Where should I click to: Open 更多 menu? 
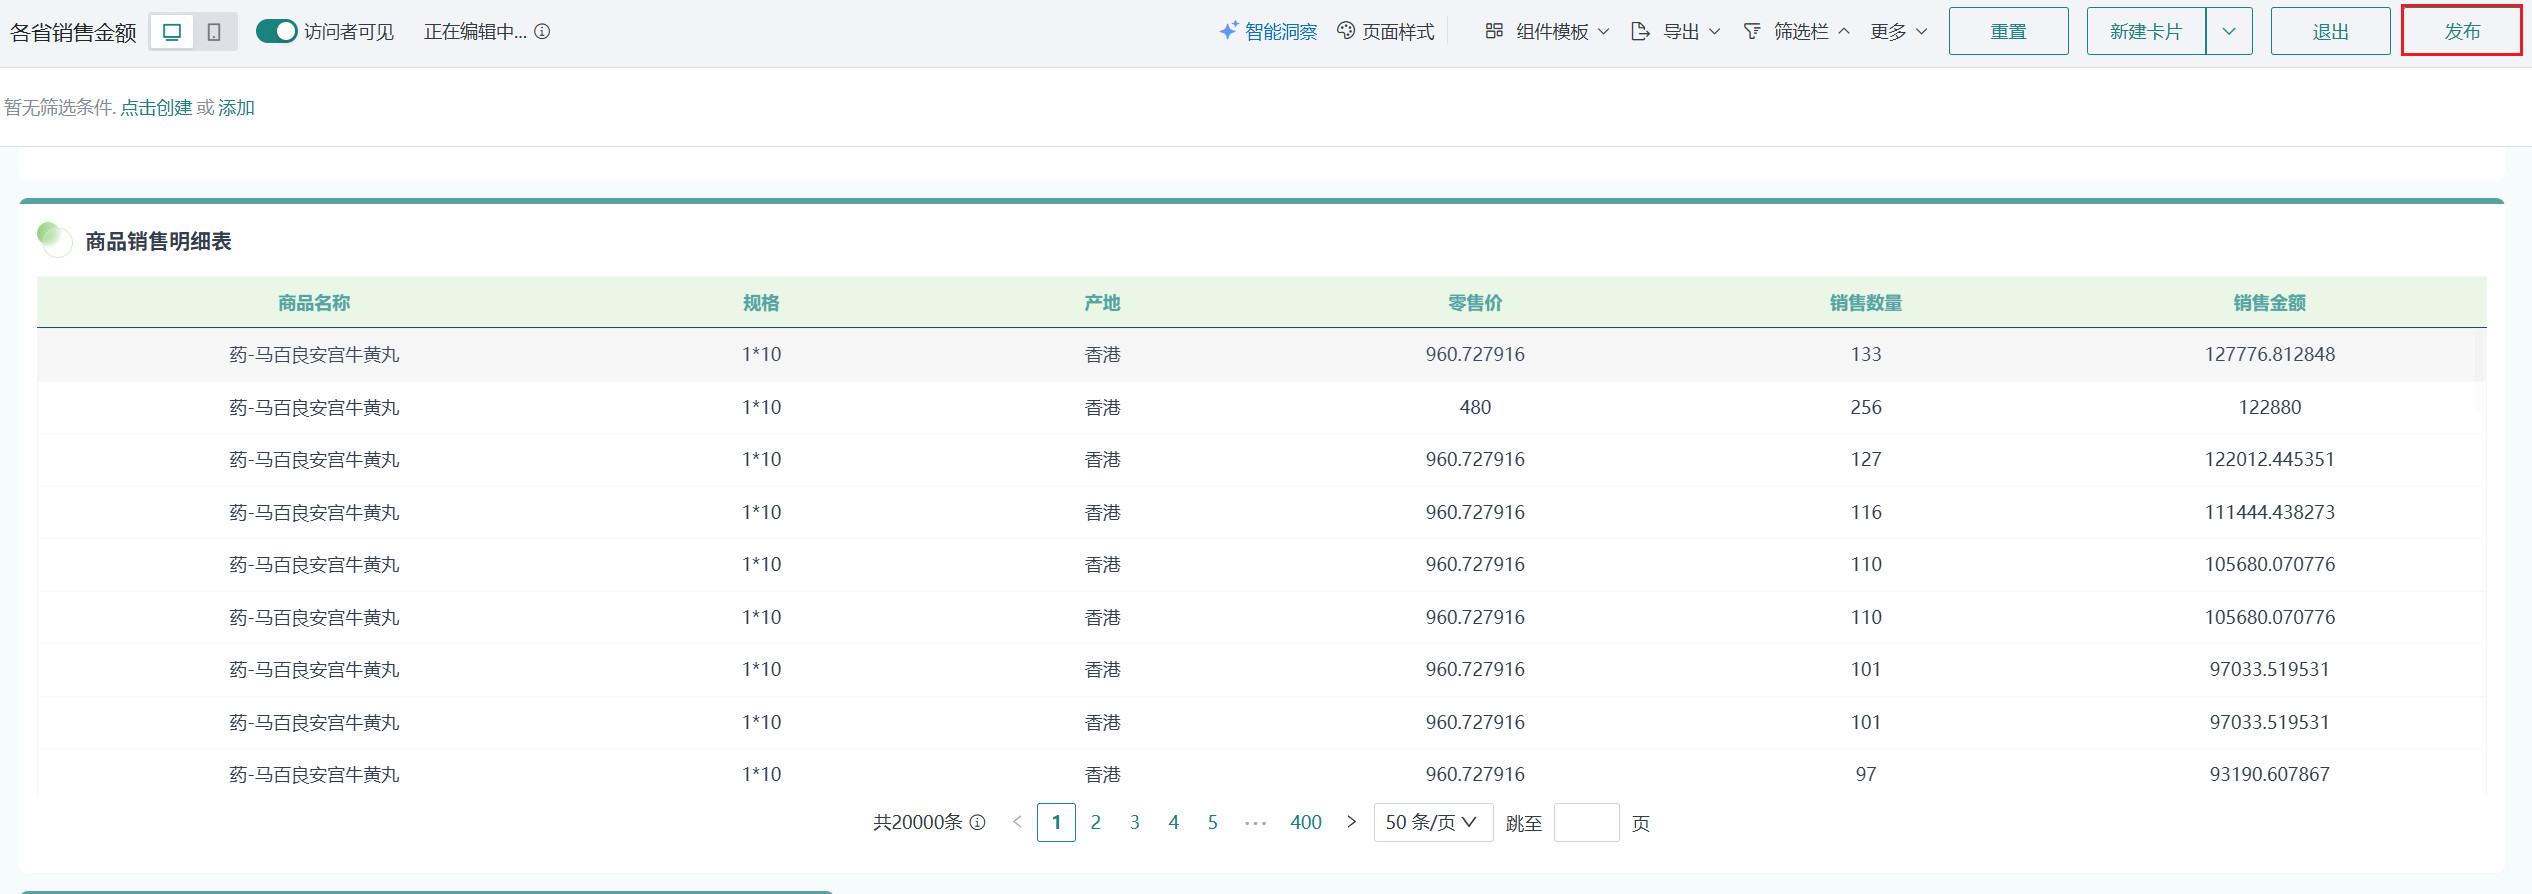pos(1898,32)
